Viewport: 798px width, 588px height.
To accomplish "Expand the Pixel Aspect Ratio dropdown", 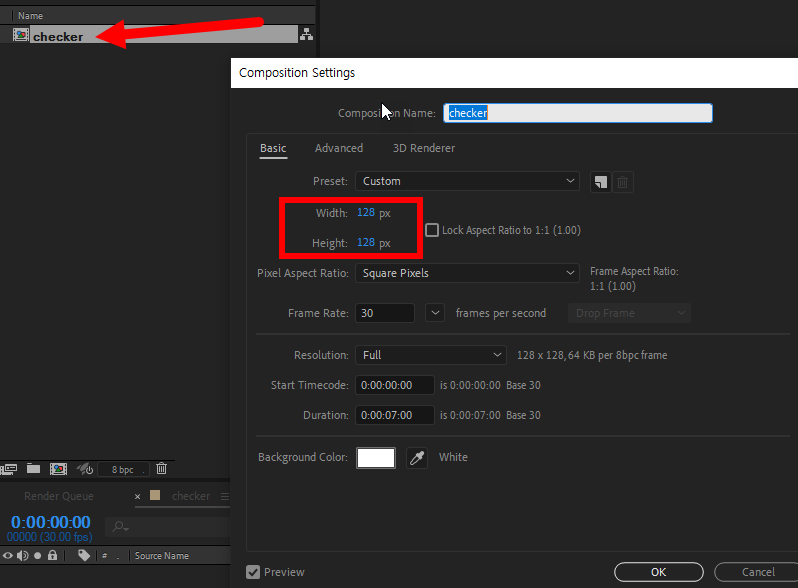I will coord(467,273).
